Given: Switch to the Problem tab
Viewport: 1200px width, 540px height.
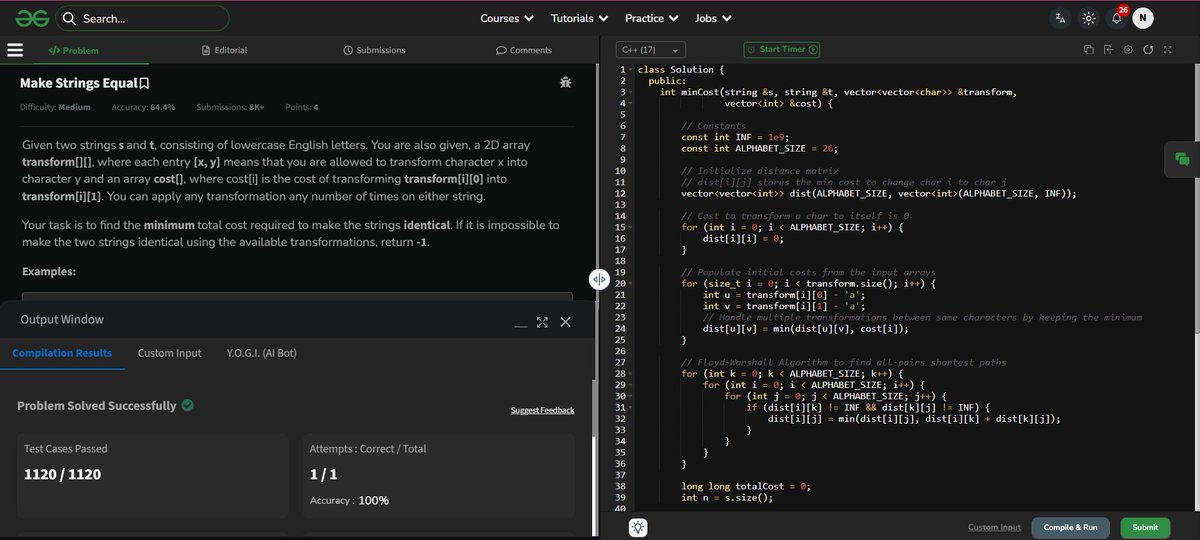Looking at the screenshot, I should point(73,50).
